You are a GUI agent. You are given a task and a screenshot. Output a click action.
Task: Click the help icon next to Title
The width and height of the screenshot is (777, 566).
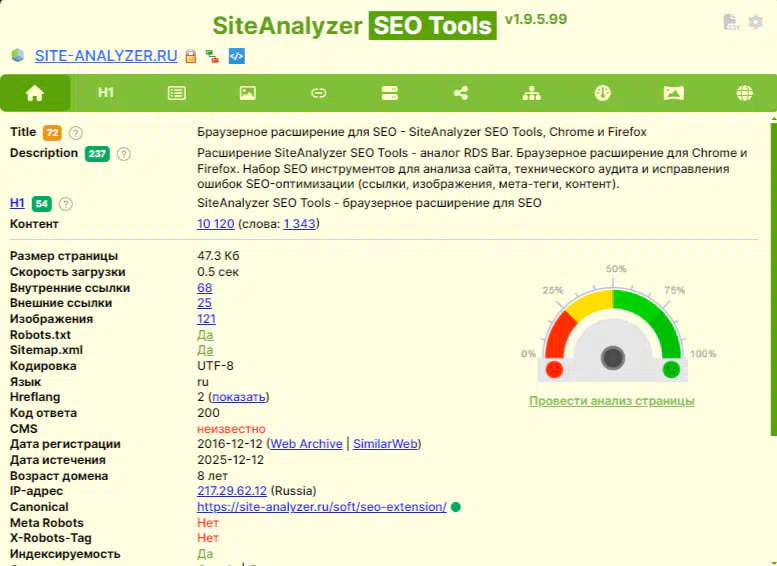76,133
